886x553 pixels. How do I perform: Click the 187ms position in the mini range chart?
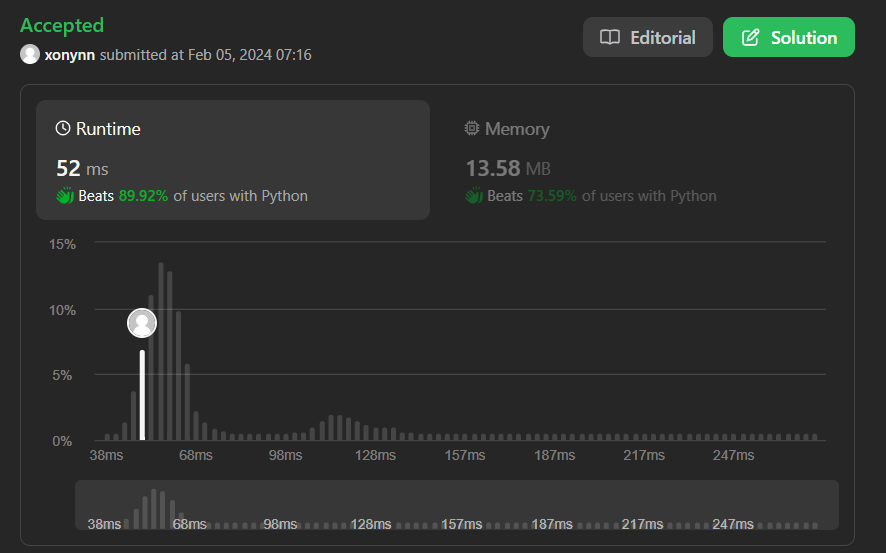click(551, 524)
